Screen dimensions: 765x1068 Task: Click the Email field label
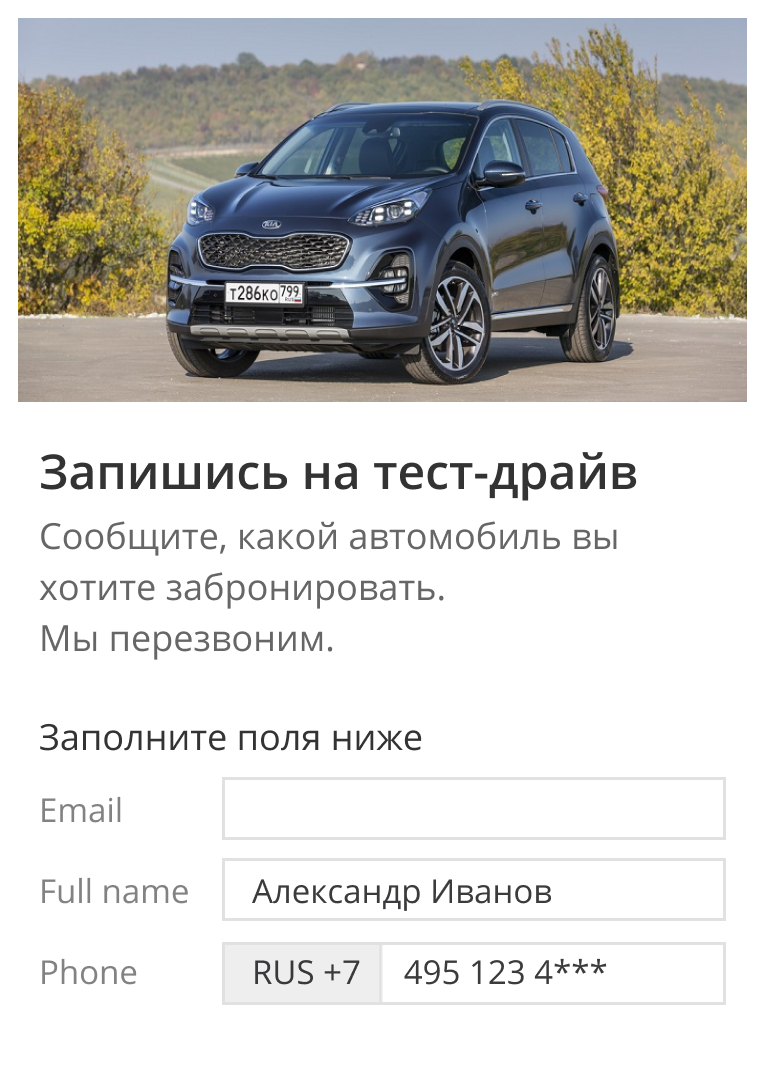(81, 810)
